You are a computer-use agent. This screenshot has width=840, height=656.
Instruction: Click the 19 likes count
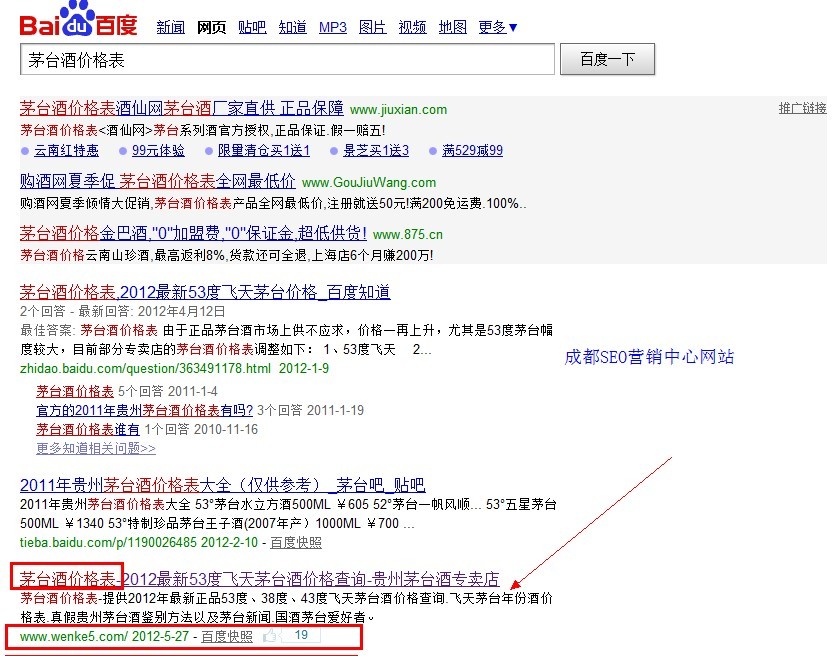[301, 635]
